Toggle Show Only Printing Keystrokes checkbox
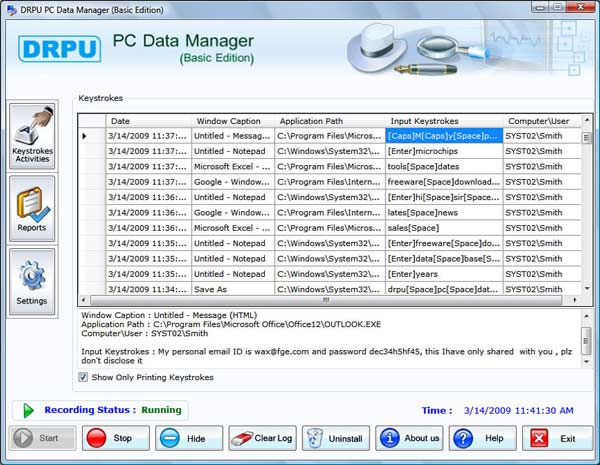 click(x=83, y=377)
